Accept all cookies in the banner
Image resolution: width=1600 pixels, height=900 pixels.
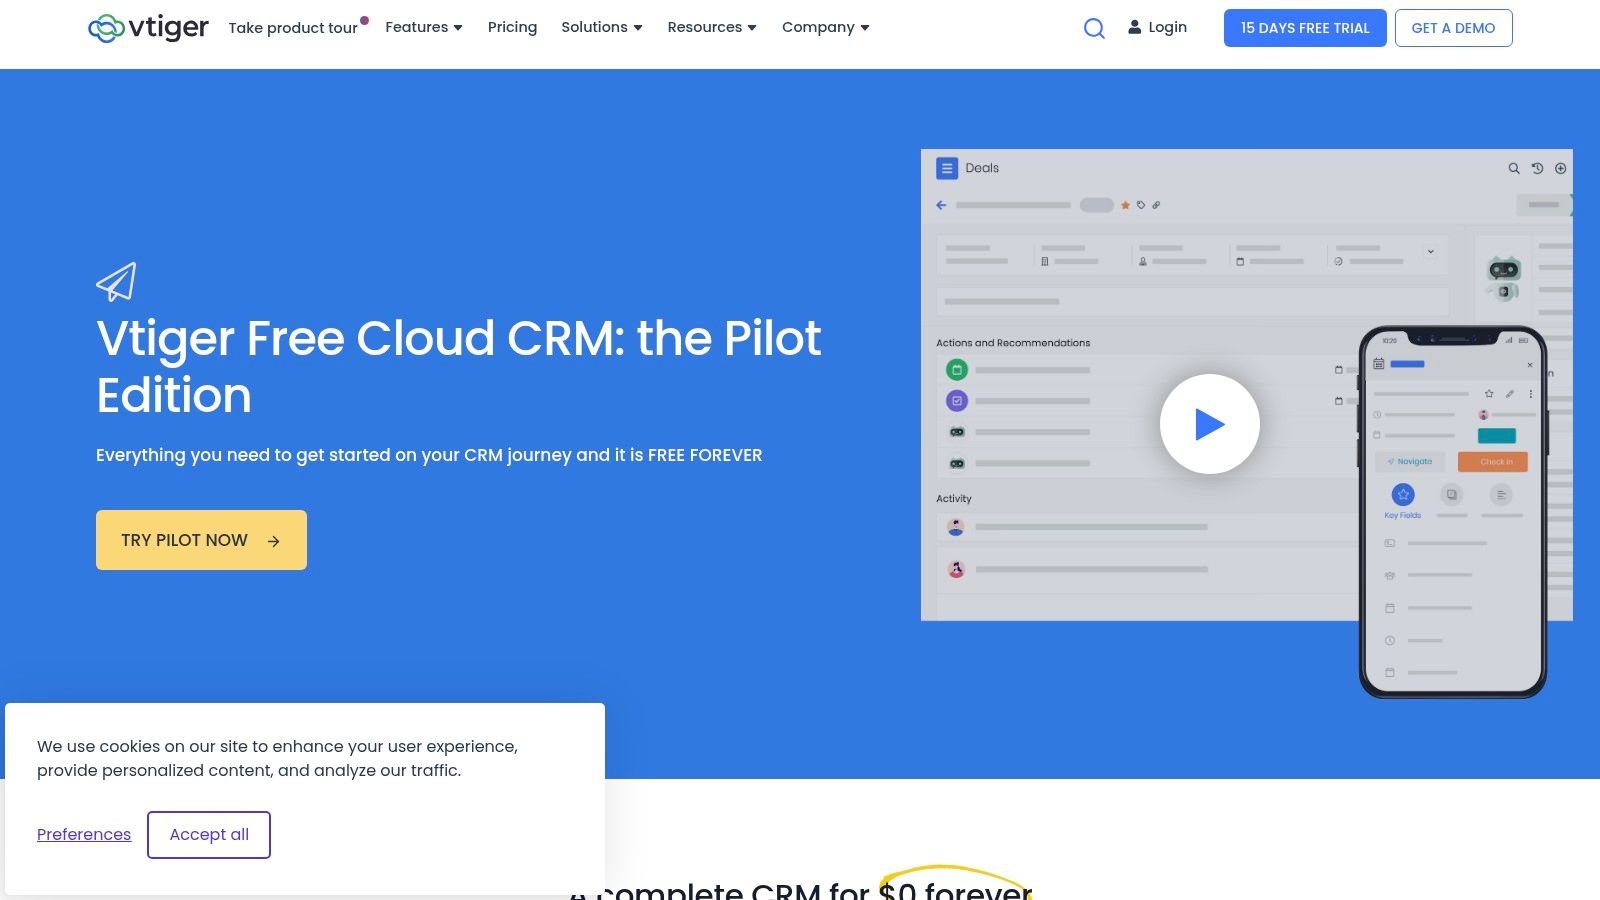point(208,834)
